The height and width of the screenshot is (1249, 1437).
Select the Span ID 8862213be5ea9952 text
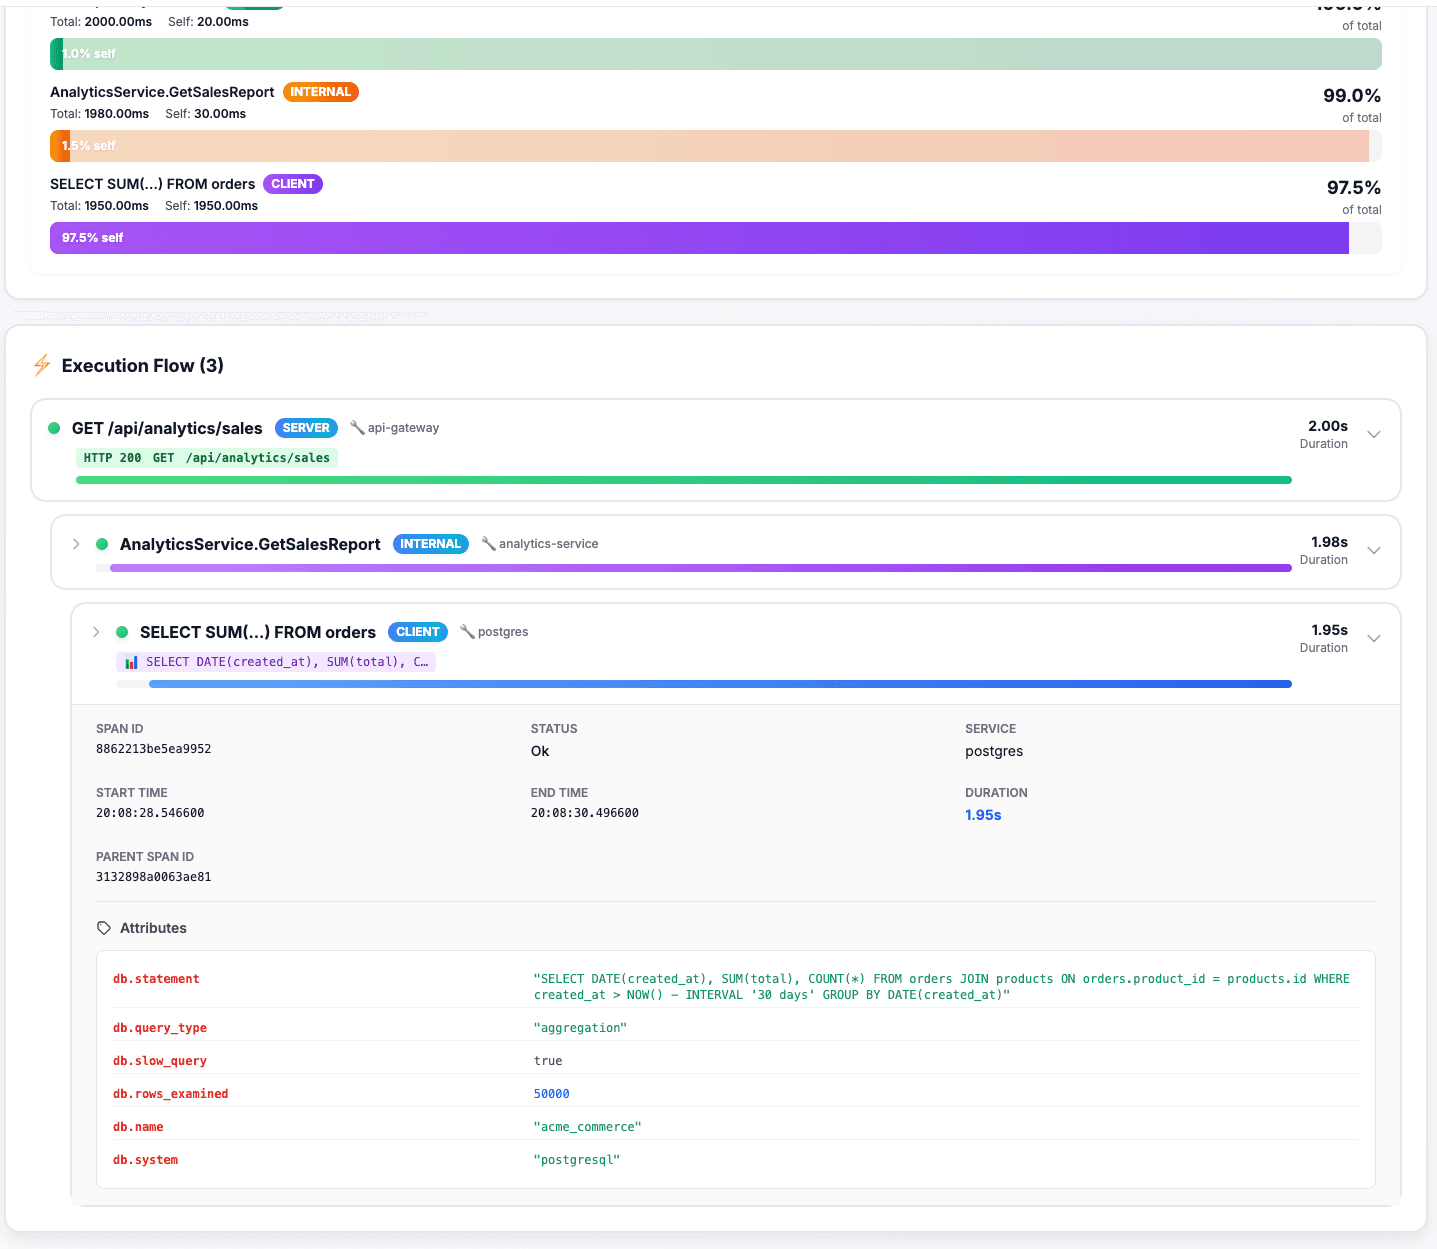(x=153, y=748)
